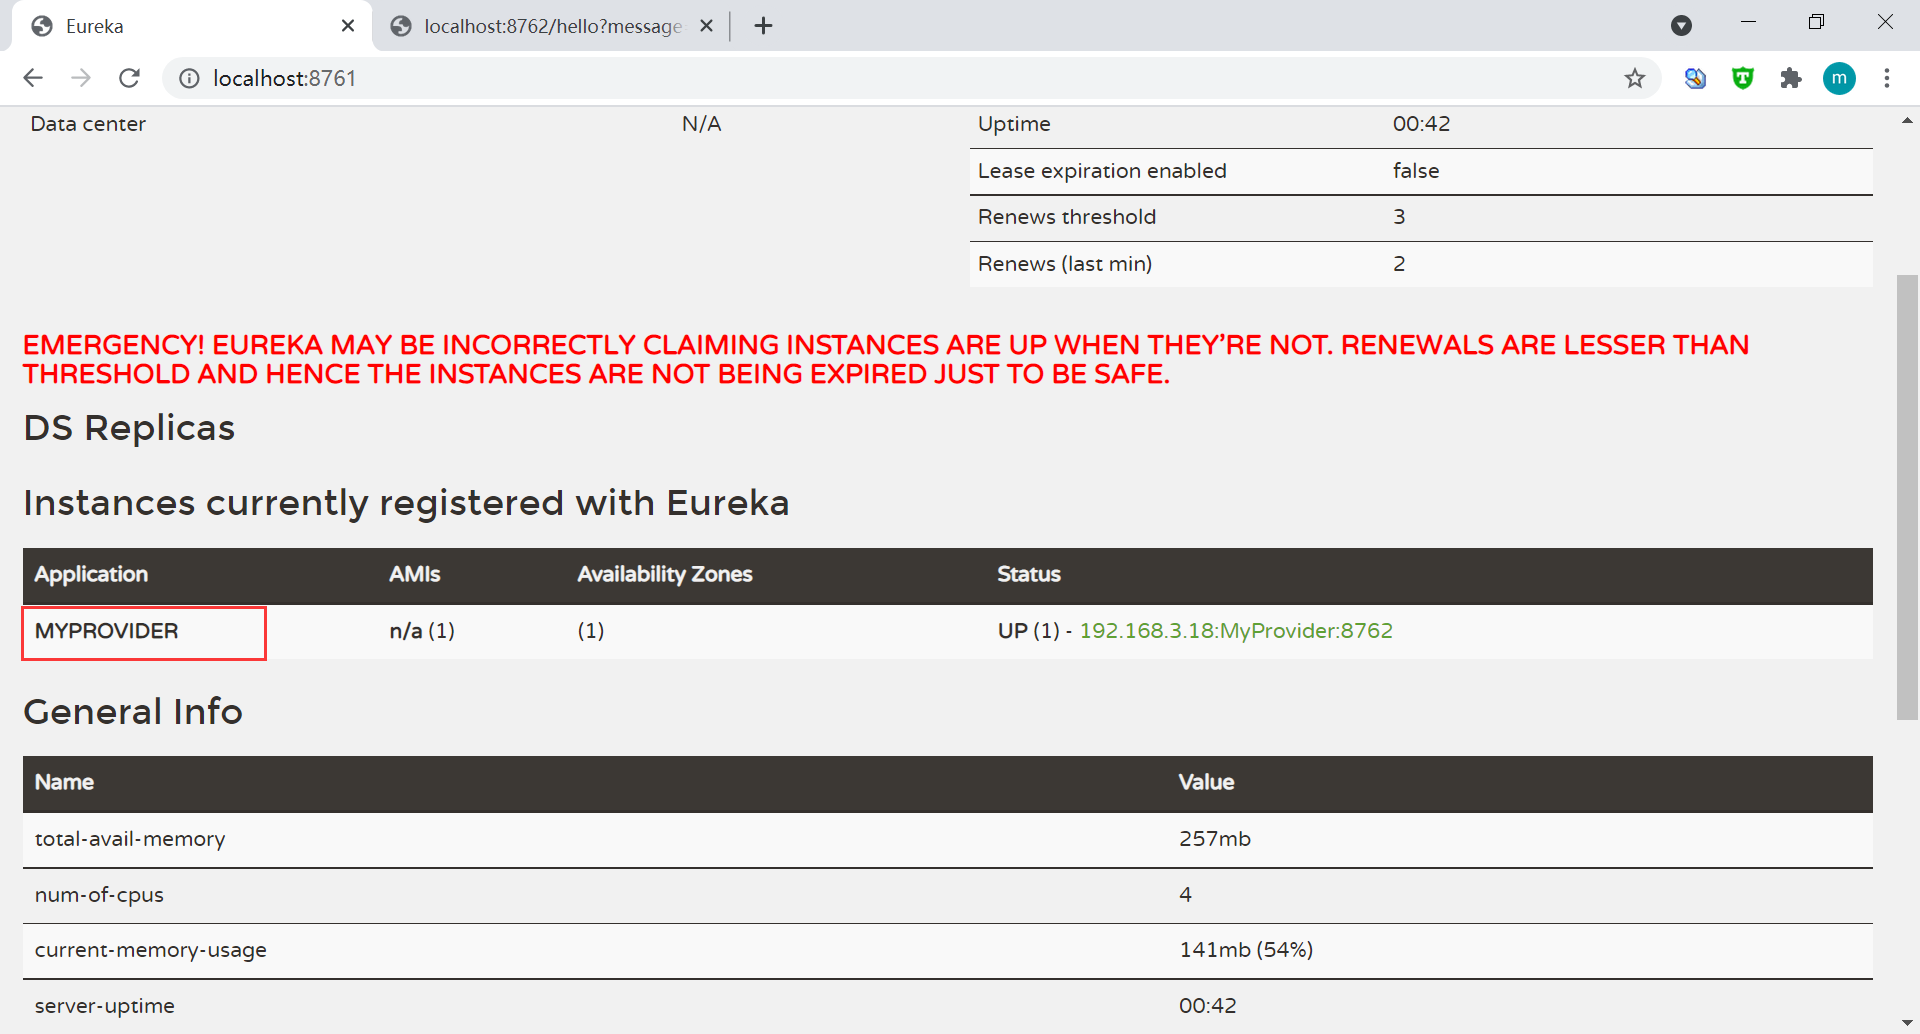The width and height of the screenshot is (1920, 1034).
Task: Click the vertical scrollbar thumb
Action: pyautogui.click(x=1907, y=497)
